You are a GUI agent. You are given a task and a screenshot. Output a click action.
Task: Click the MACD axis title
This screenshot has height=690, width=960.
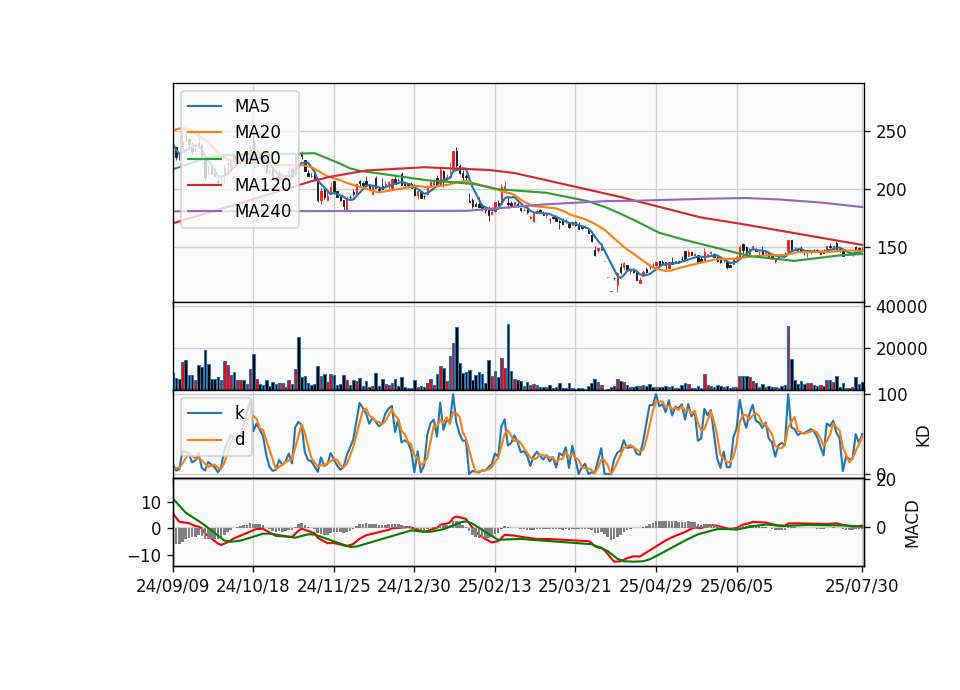coord(912,524)
